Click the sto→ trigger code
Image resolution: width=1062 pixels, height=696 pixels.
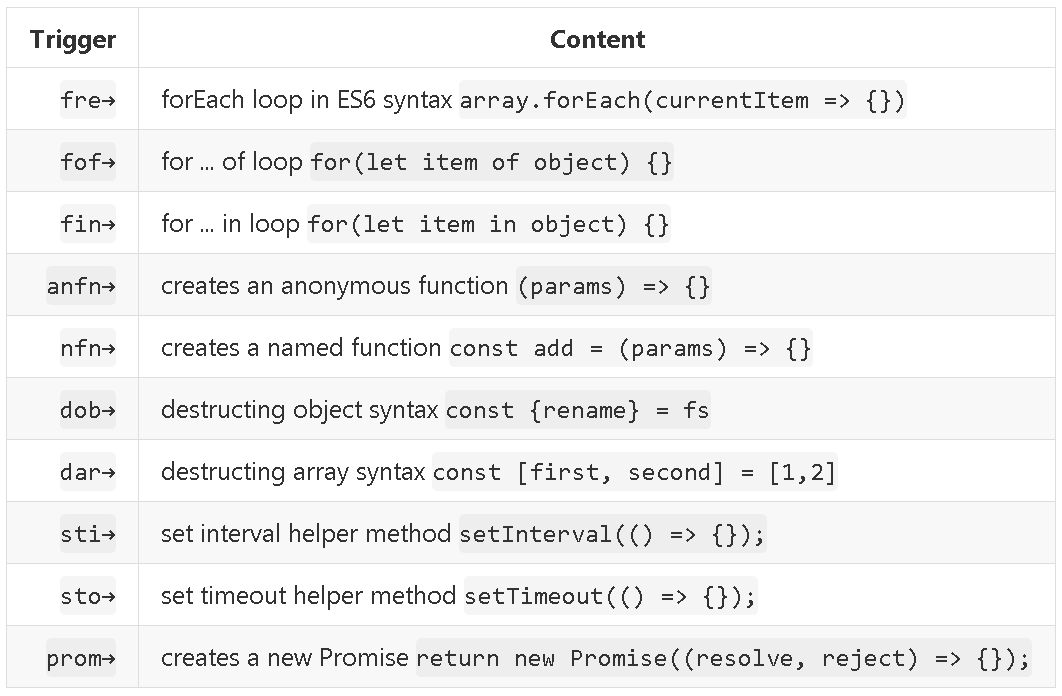pos(88,596)
